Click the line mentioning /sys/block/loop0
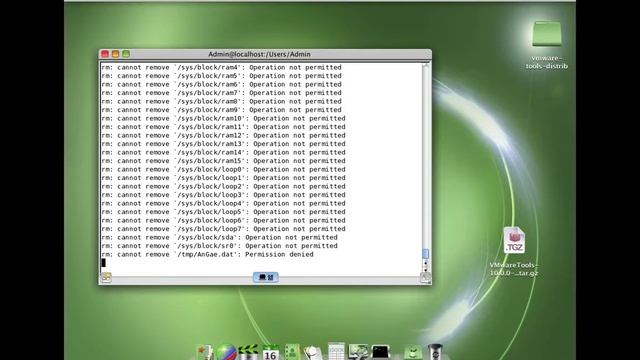 coord(223,169)
